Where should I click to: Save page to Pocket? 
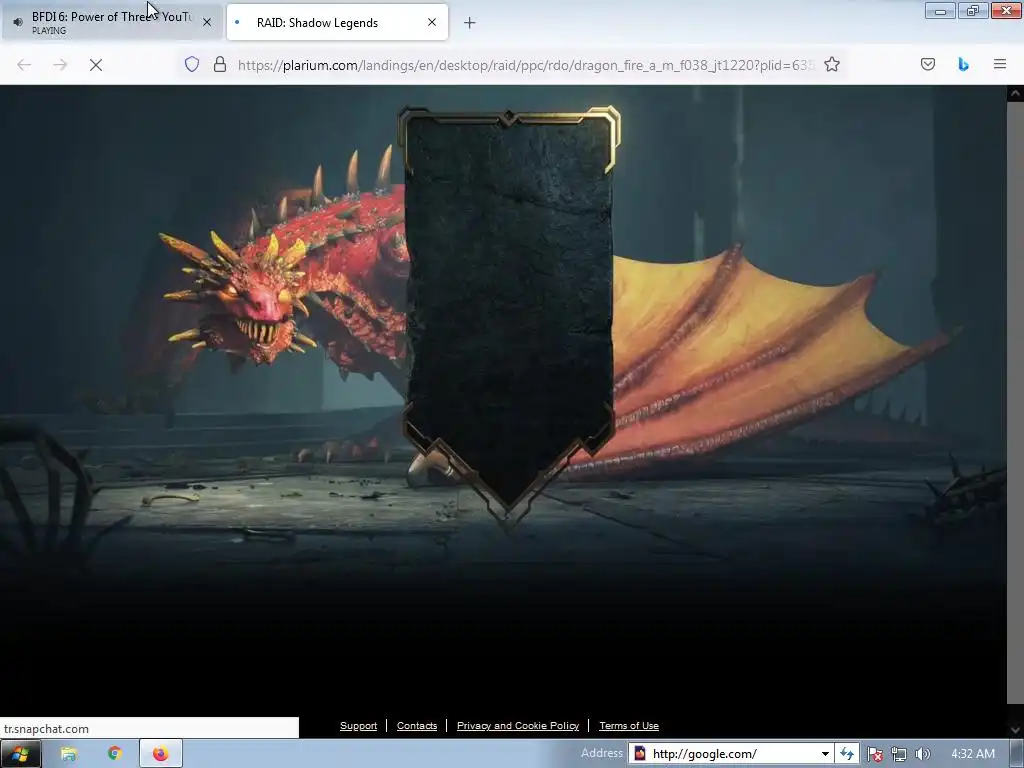pyautogui.click(x=928, y=64)
